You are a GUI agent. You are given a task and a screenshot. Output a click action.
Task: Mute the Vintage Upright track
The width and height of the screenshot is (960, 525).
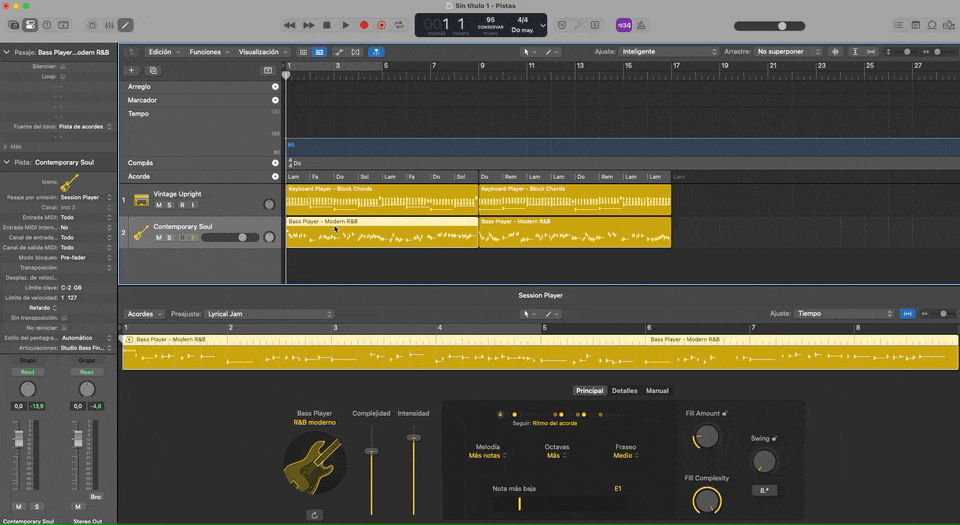pyautogui.click(x=159, y=205)
